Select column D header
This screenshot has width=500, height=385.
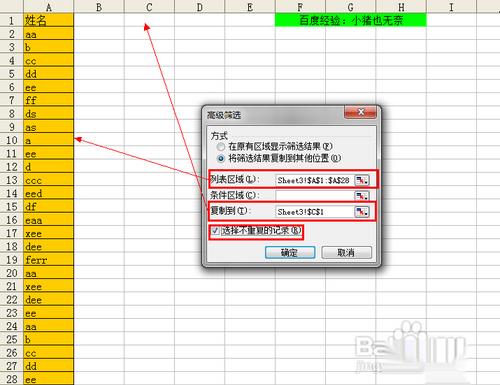(x=200, y=7)
